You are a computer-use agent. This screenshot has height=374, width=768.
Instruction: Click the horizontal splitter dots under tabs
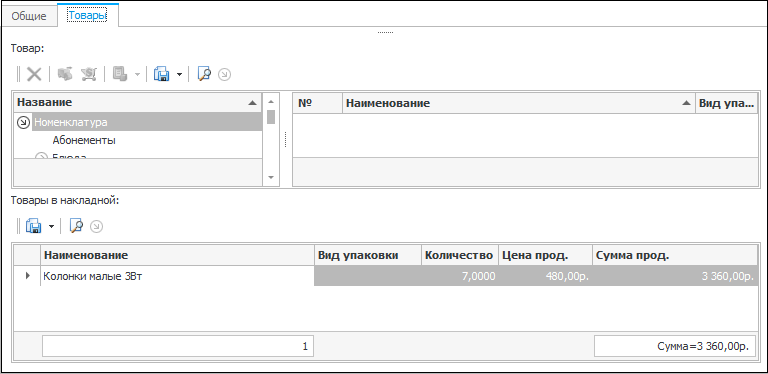(385, 33)
